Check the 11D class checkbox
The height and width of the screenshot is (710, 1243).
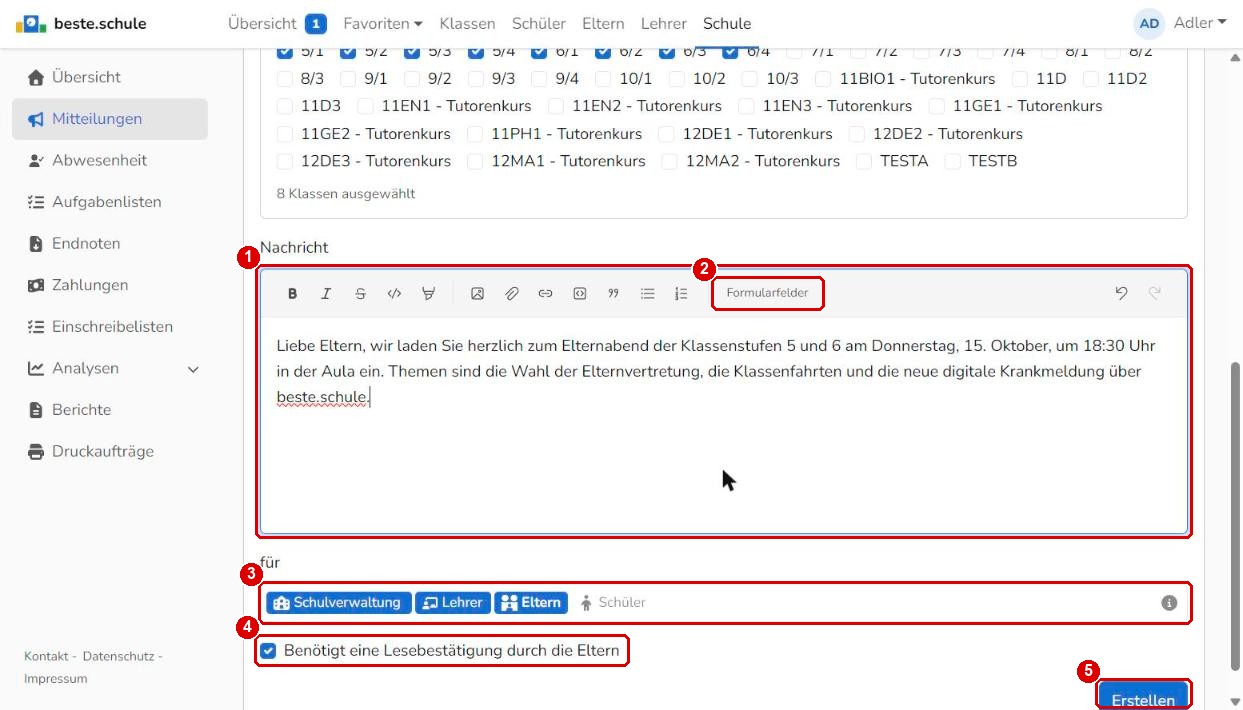tap(1020, 78)
